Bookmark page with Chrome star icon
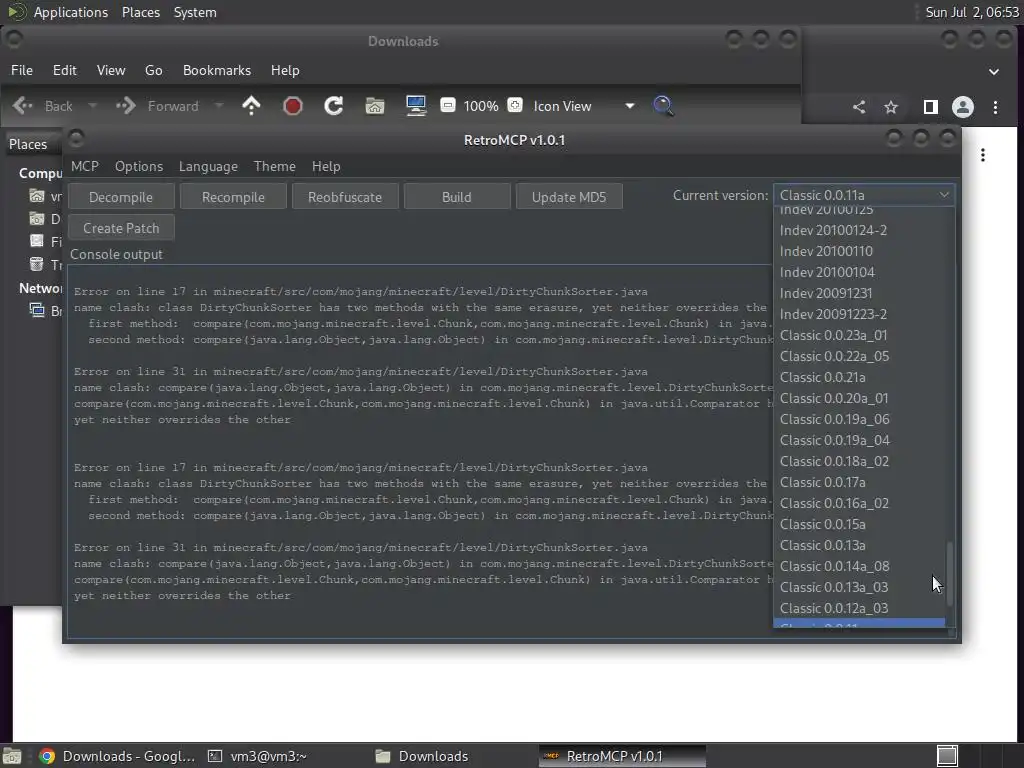Screen dimensions: 1024x768 pos(891,107)
